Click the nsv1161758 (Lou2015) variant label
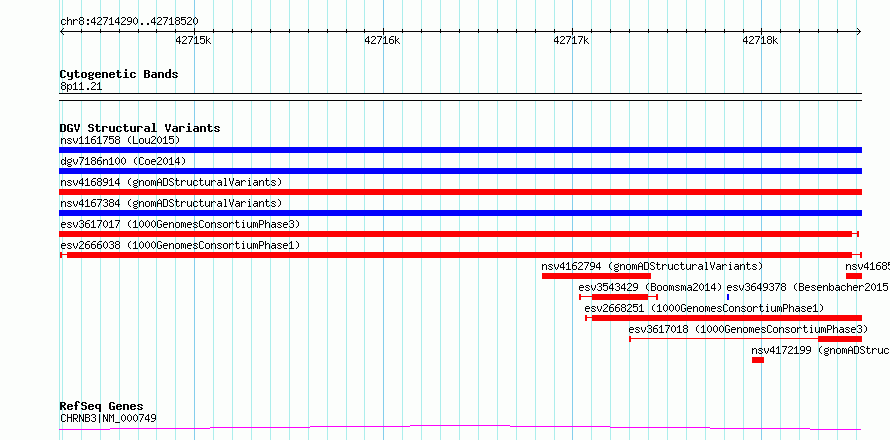This screenshot has height=440, width=890. 120,140
